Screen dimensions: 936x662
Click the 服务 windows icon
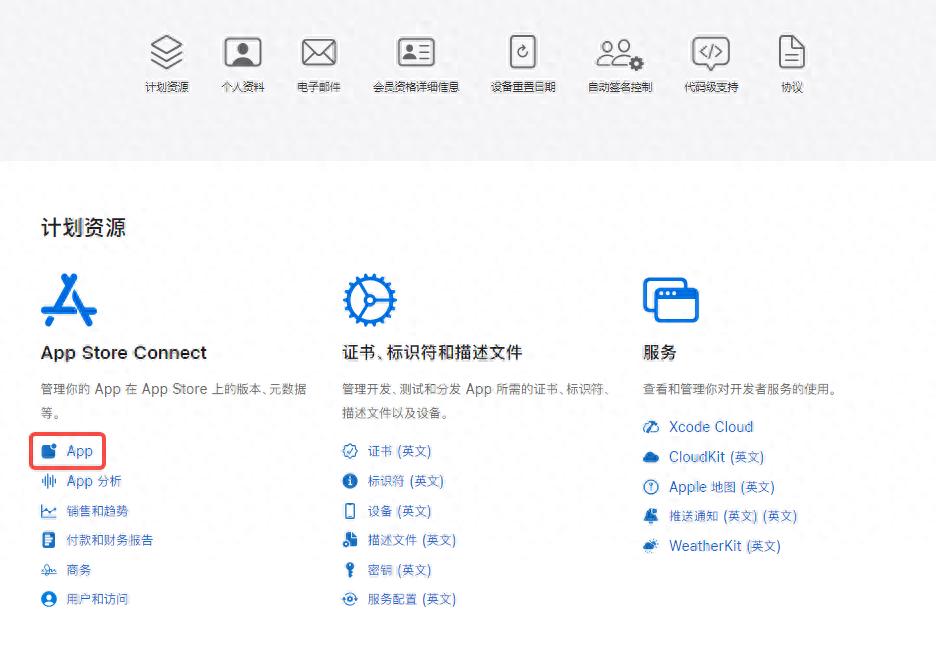[670, 300]
